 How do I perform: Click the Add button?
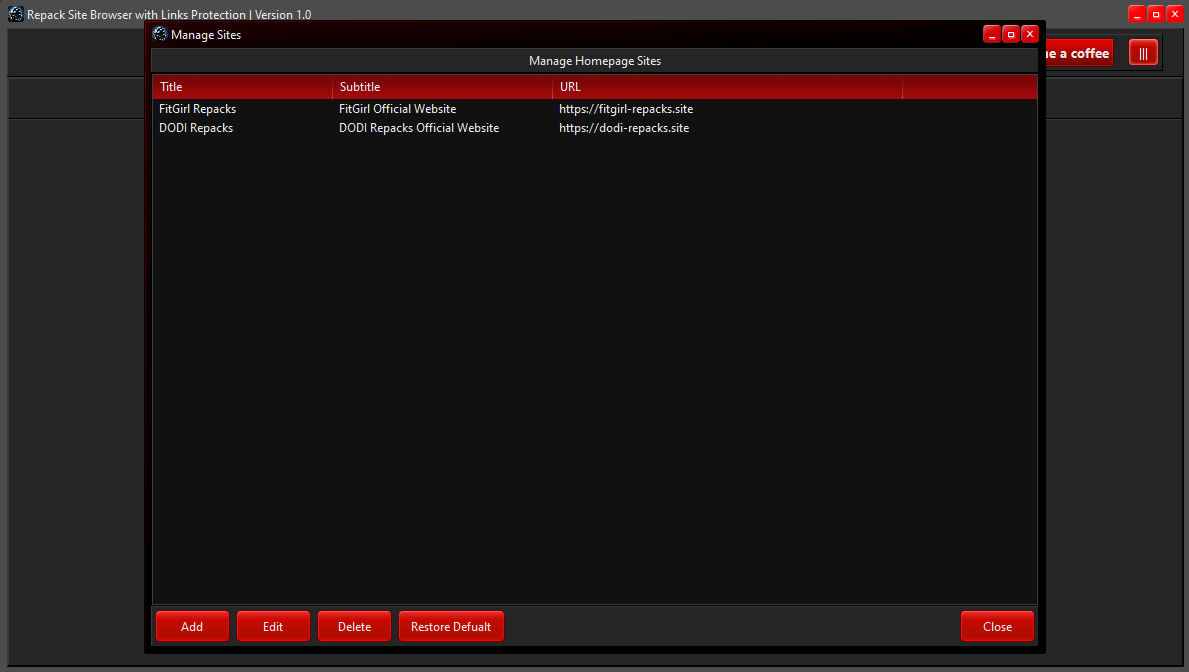(x=192, y=626)
